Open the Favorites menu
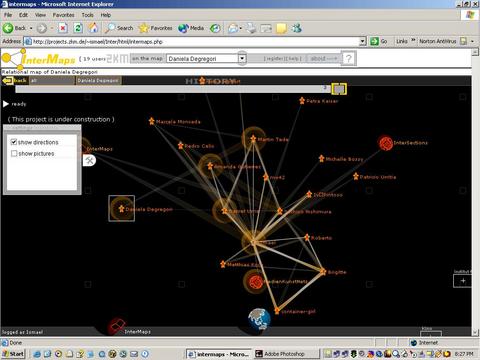The width and height of the screenshot is (480, 360). coord(63,15)
